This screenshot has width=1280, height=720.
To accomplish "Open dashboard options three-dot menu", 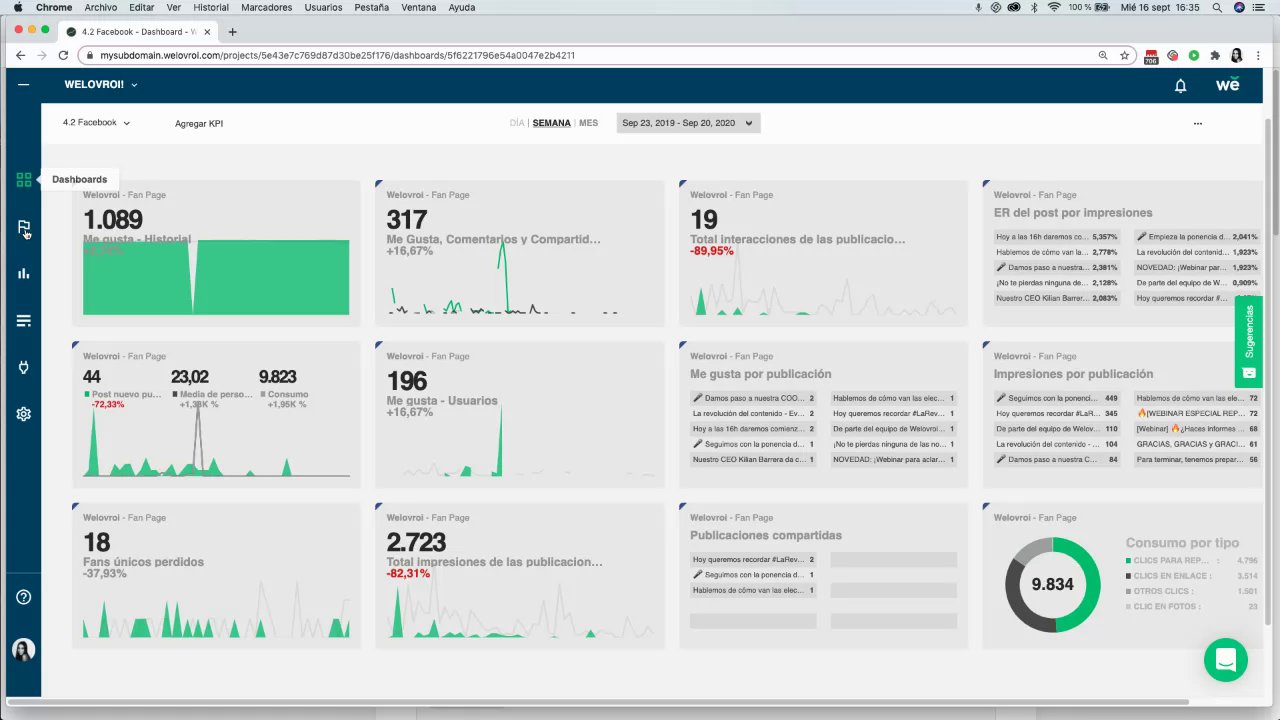I will pyautogui.click(x=1197, y=124).
